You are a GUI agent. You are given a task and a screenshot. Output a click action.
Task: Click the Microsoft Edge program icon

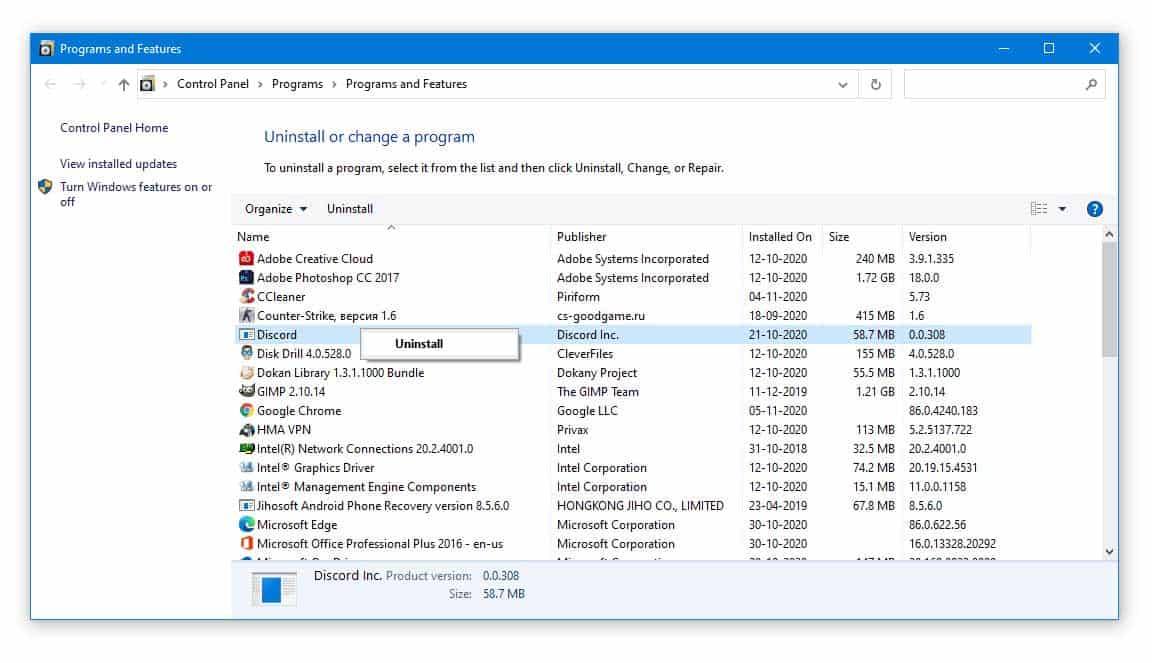pos(246,524)
